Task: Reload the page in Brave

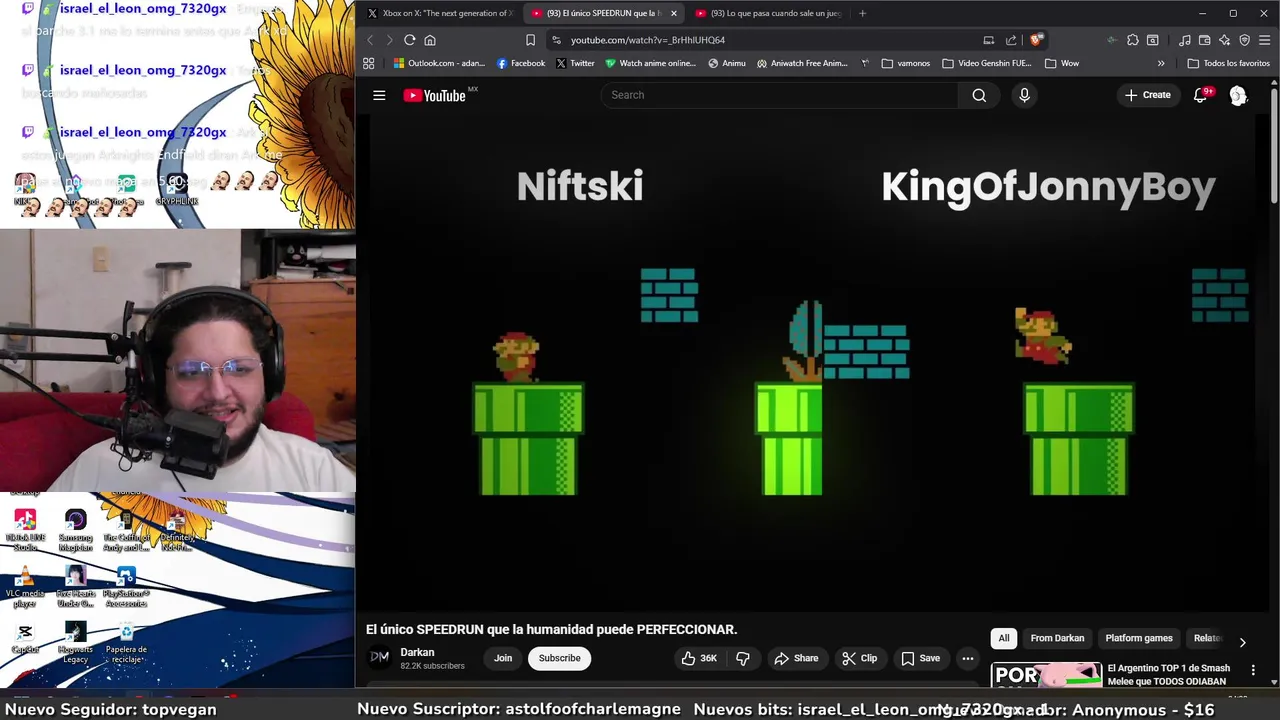Action: (x=409, y=40)
